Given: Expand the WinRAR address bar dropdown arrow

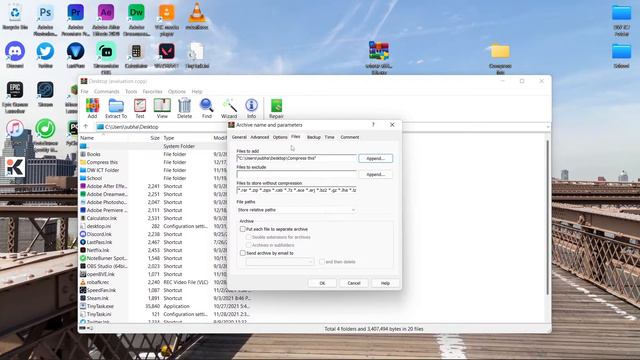Looking at the screenshot, I should tap(548, 127).
